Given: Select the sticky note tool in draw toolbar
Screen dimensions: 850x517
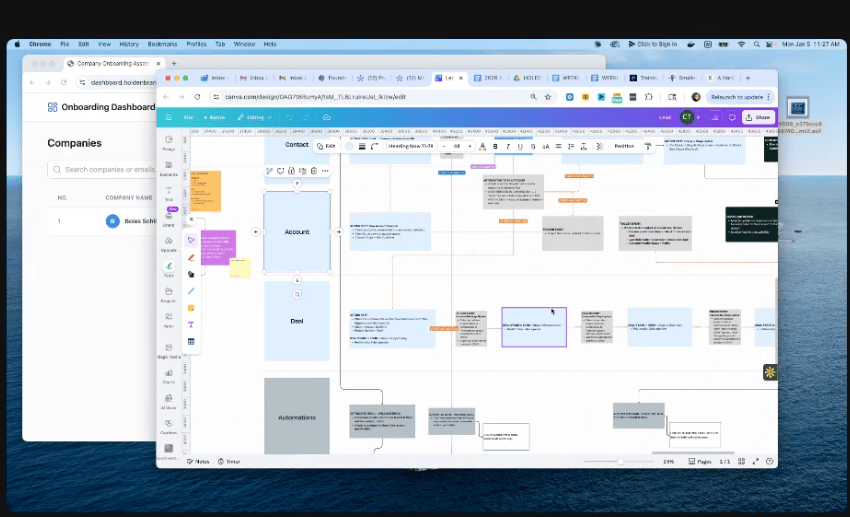Looking at the screenshot, I should coord(191,308).
